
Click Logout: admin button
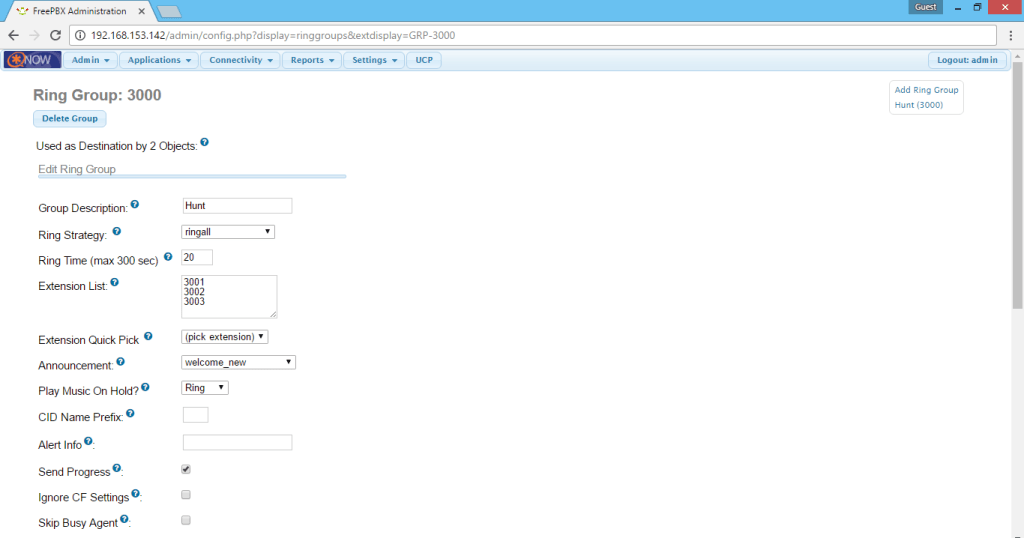(967, 60)
